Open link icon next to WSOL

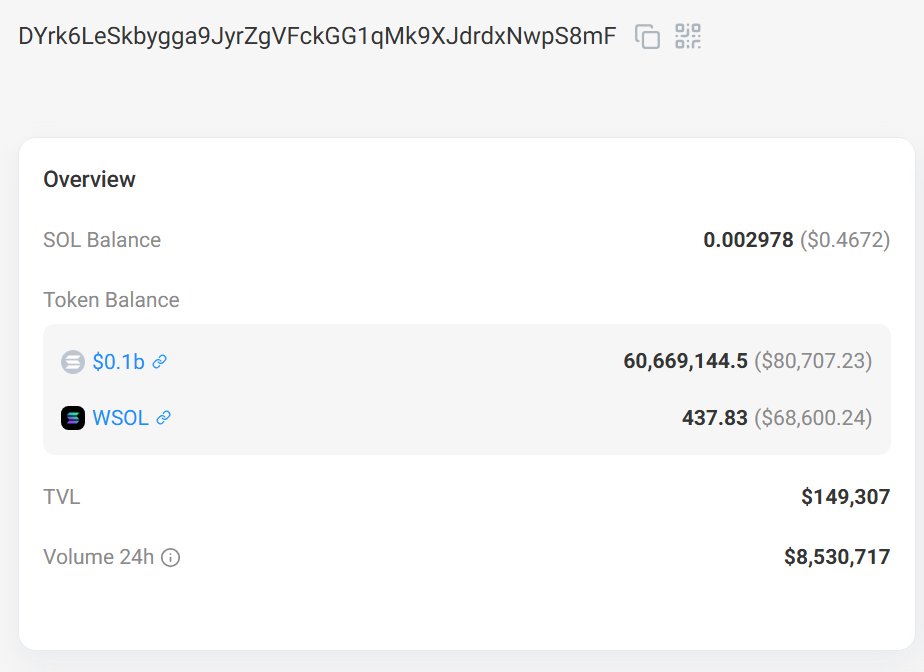pos(163,418)
